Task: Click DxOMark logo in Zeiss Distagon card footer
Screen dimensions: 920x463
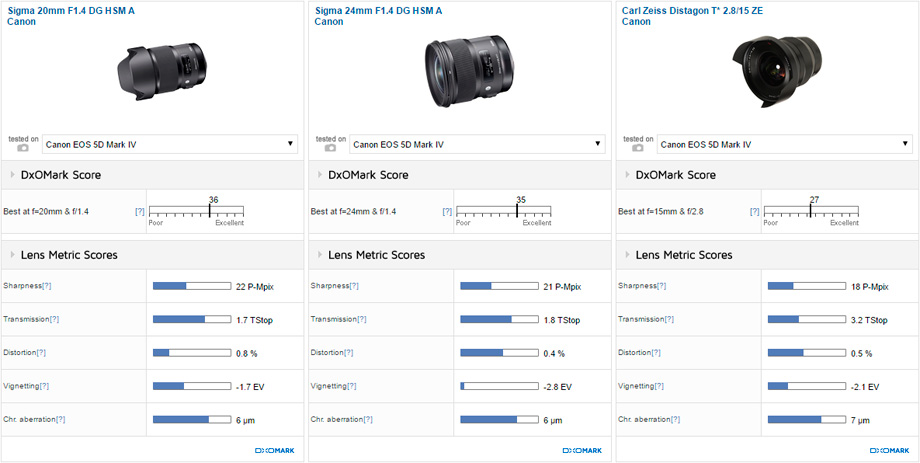Action: pyautogui.click(x=889, y=451)
